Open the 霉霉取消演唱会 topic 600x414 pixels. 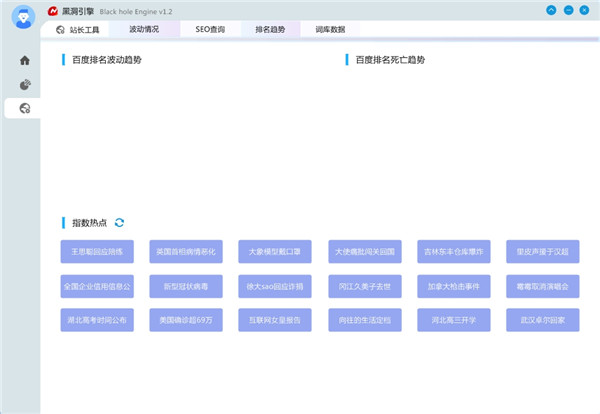point(543,286)
